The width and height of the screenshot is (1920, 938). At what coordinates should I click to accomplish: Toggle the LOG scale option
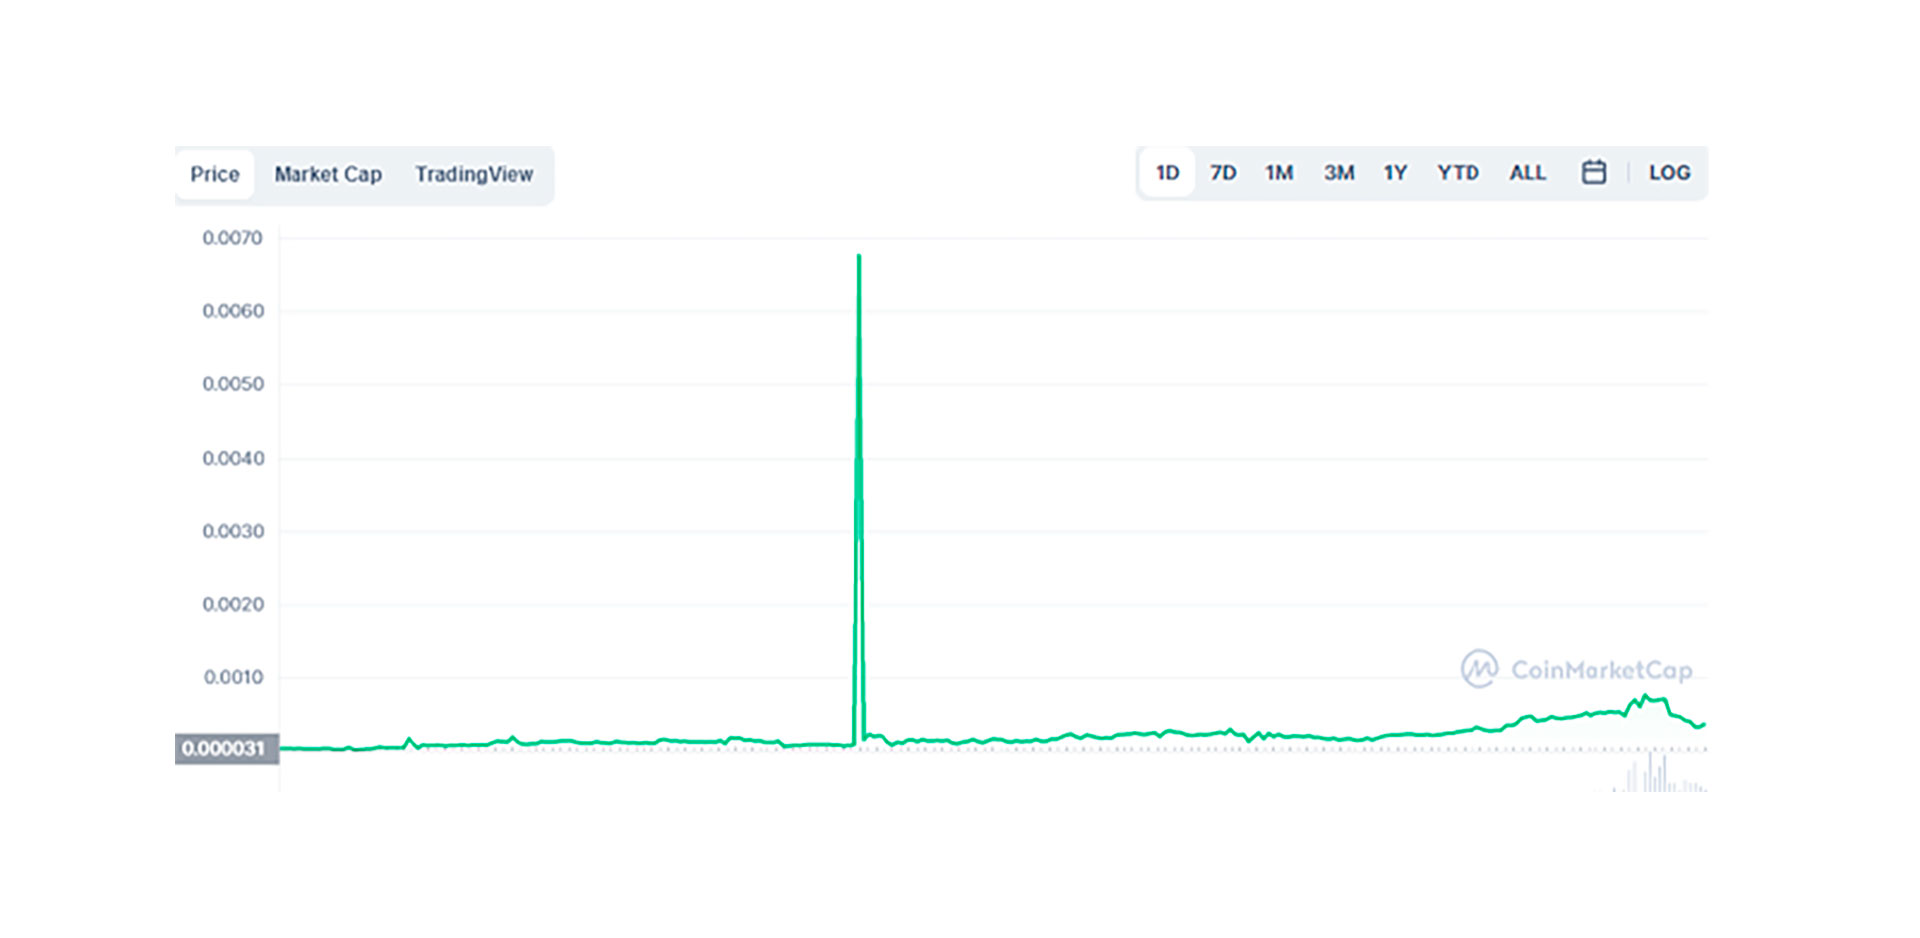tap(1669, 173)
